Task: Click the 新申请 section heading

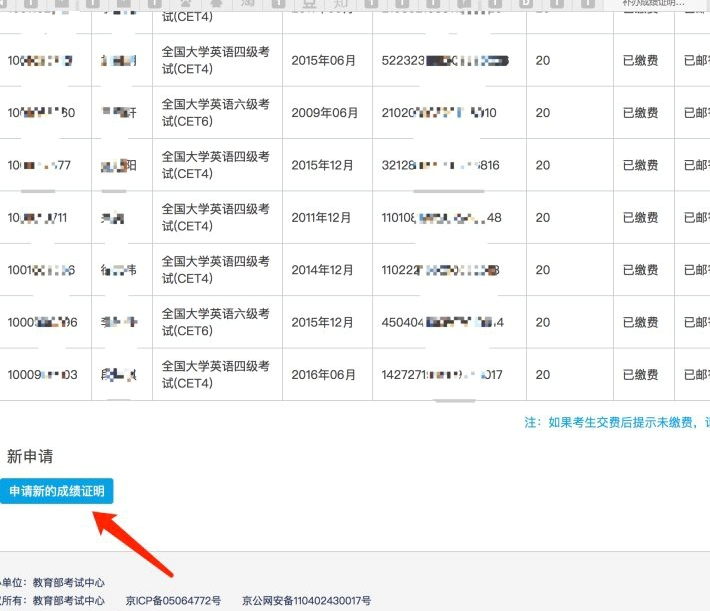Action: coord(30,457)
